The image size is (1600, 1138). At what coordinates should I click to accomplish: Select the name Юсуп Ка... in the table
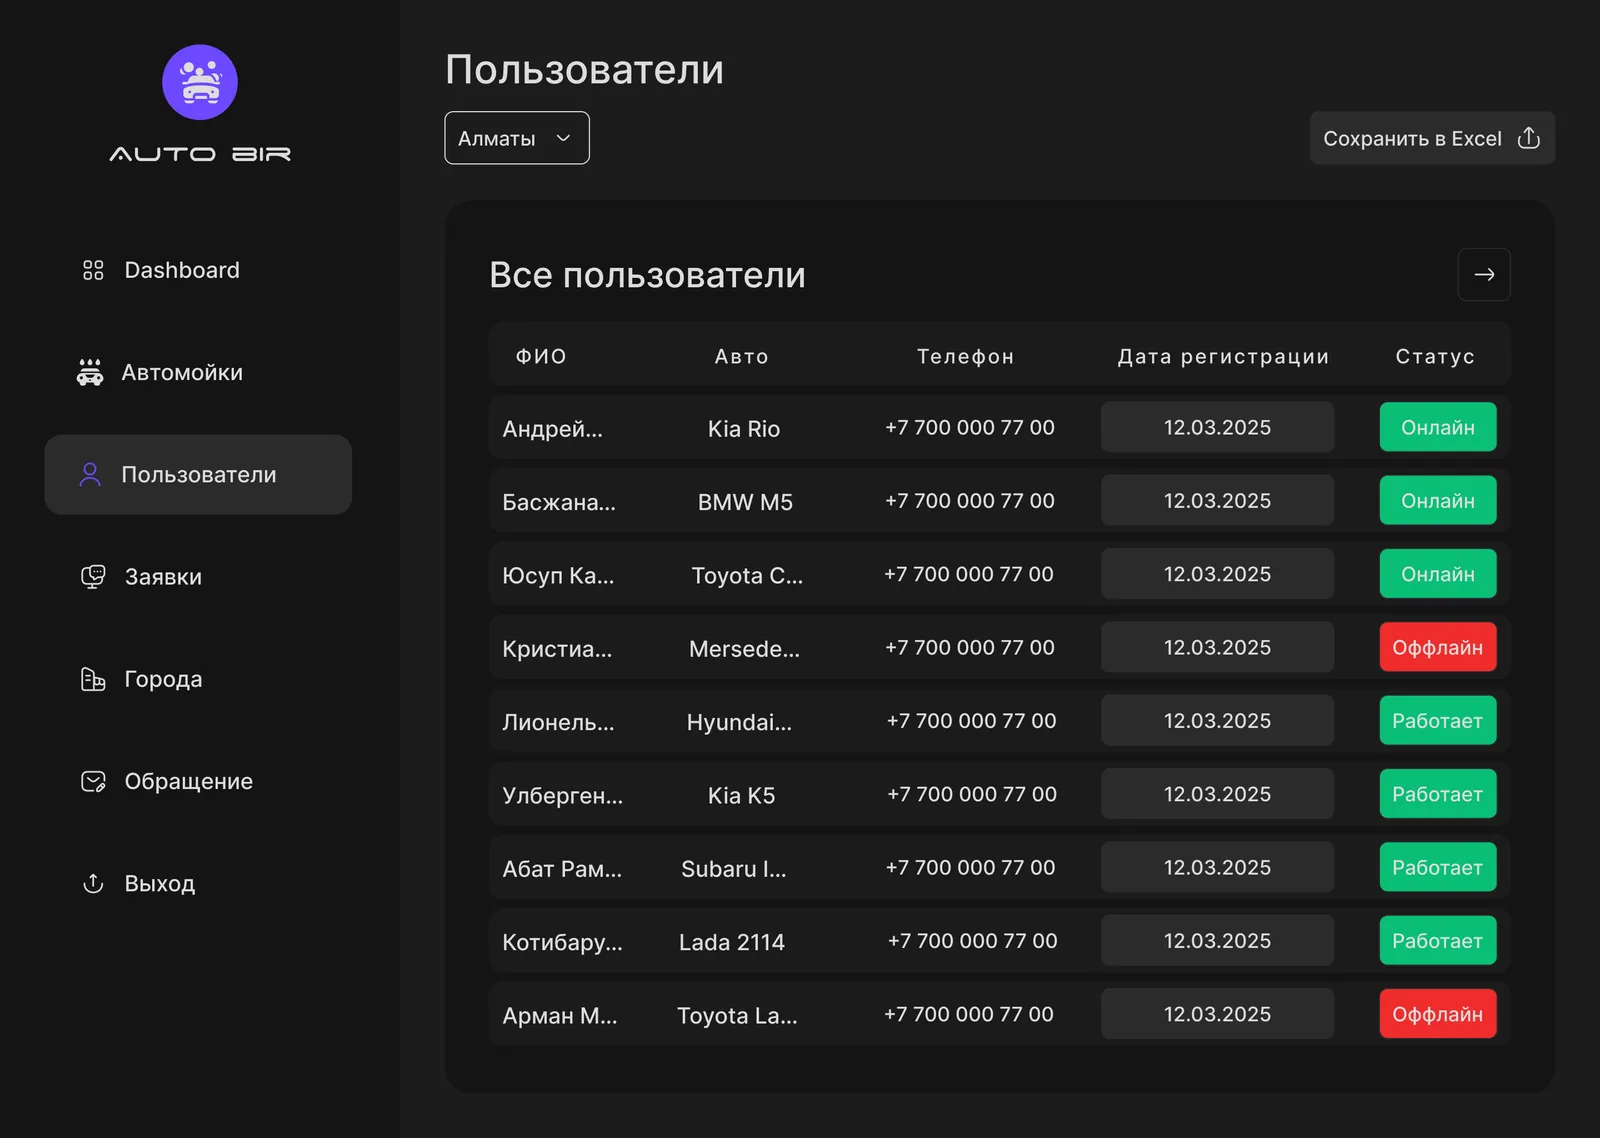(x=558, y=575)
